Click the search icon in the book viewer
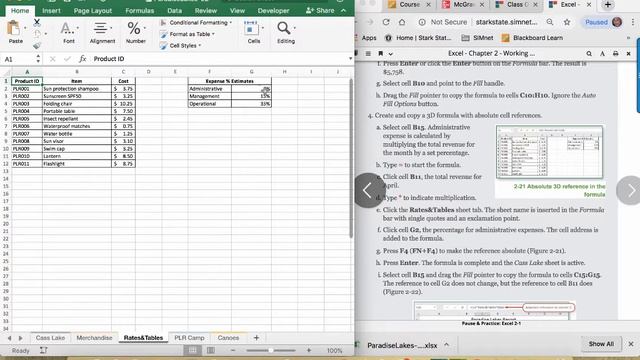This screenshot has height=360, width=640. click(x=589, y=53)
